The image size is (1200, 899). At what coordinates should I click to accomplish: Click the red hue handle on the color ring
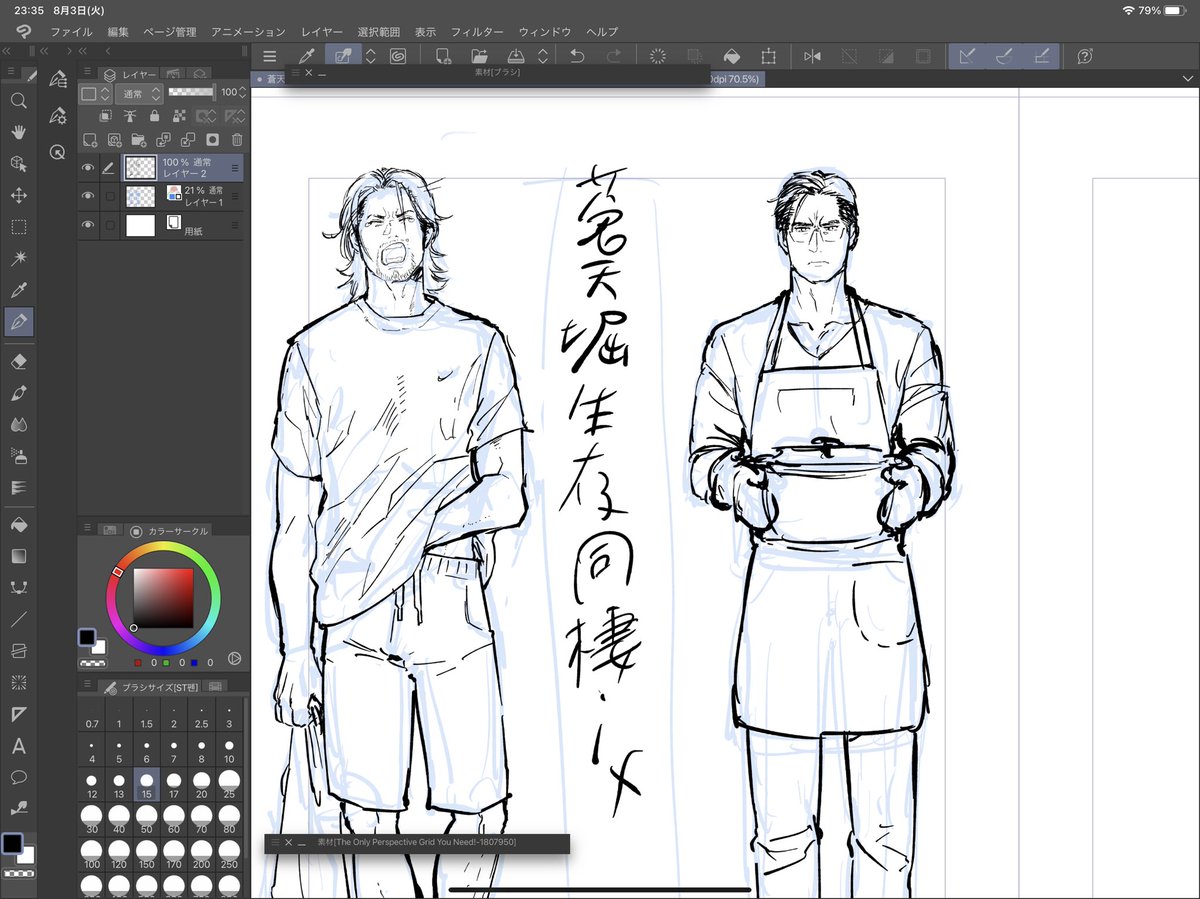(118, 572)
